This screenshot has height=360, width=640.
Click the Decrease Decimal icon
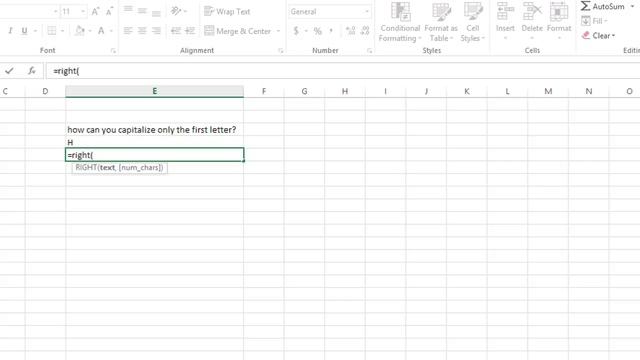click(365, 31)
